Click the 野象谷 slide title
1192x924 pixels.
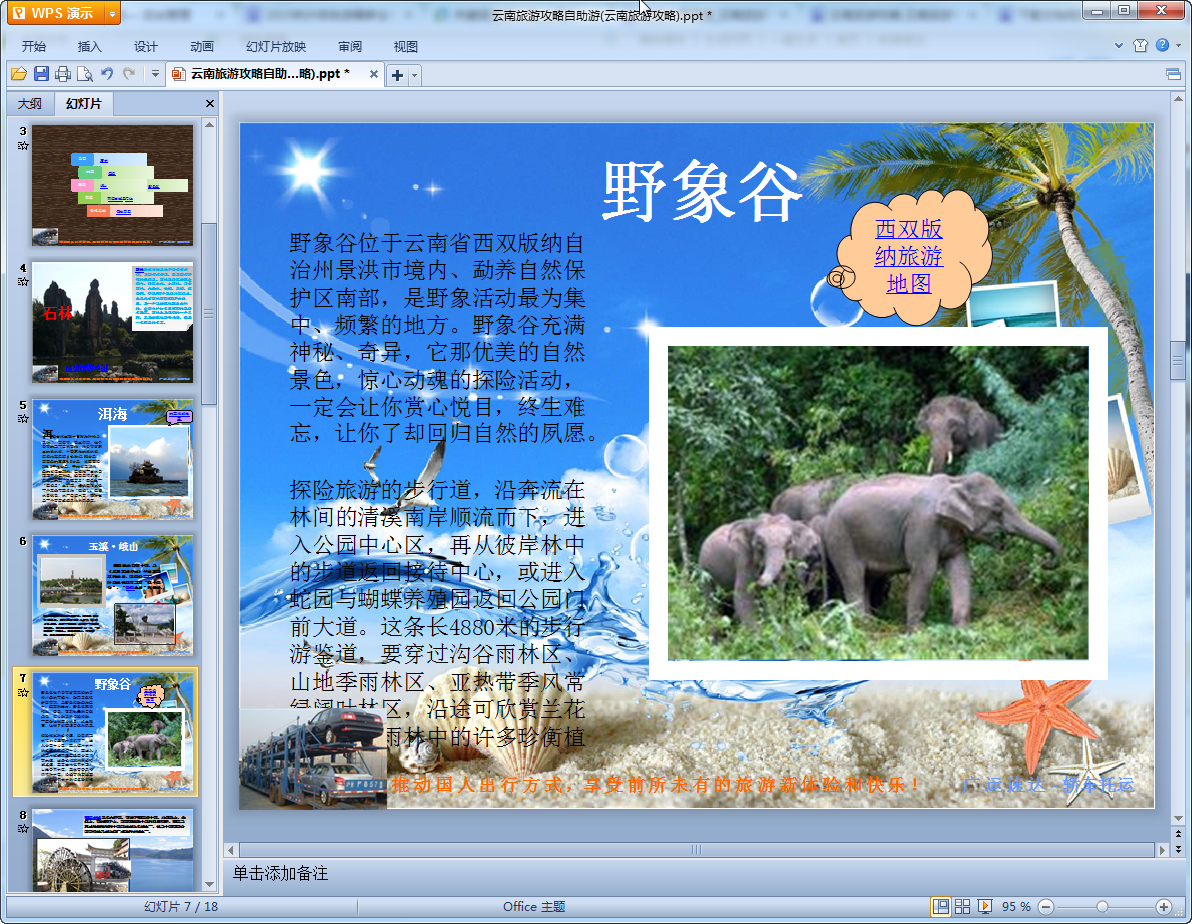click(x=702, y=191)
